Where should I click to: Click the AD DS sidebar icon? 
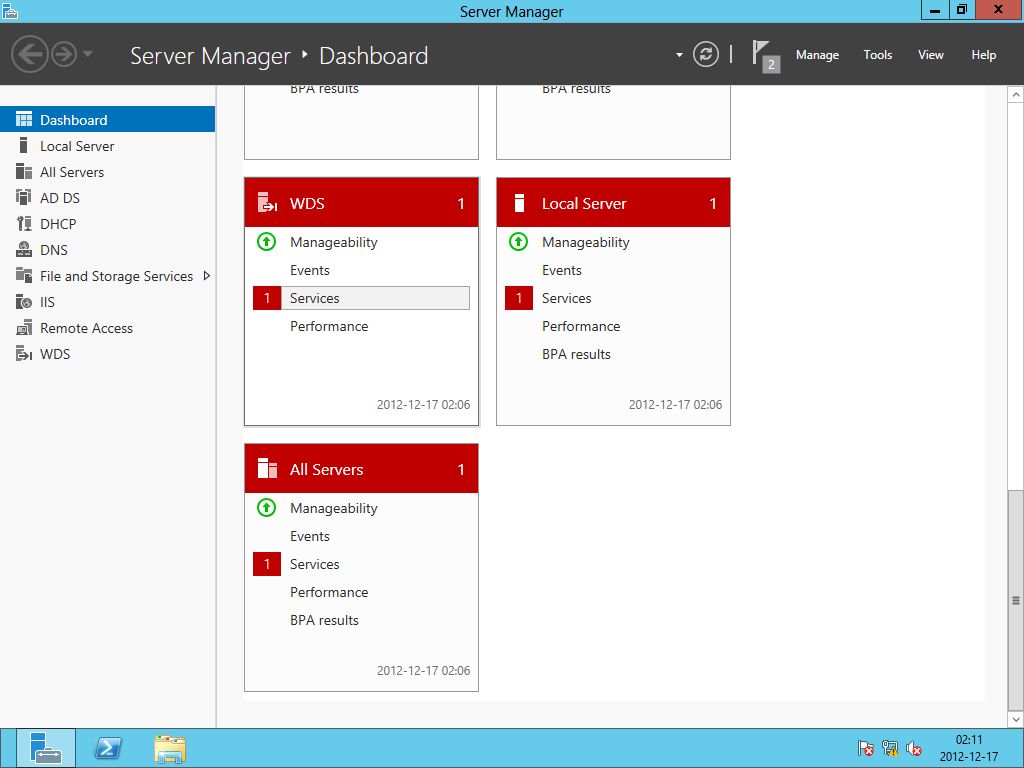click(x=24, y=197)
